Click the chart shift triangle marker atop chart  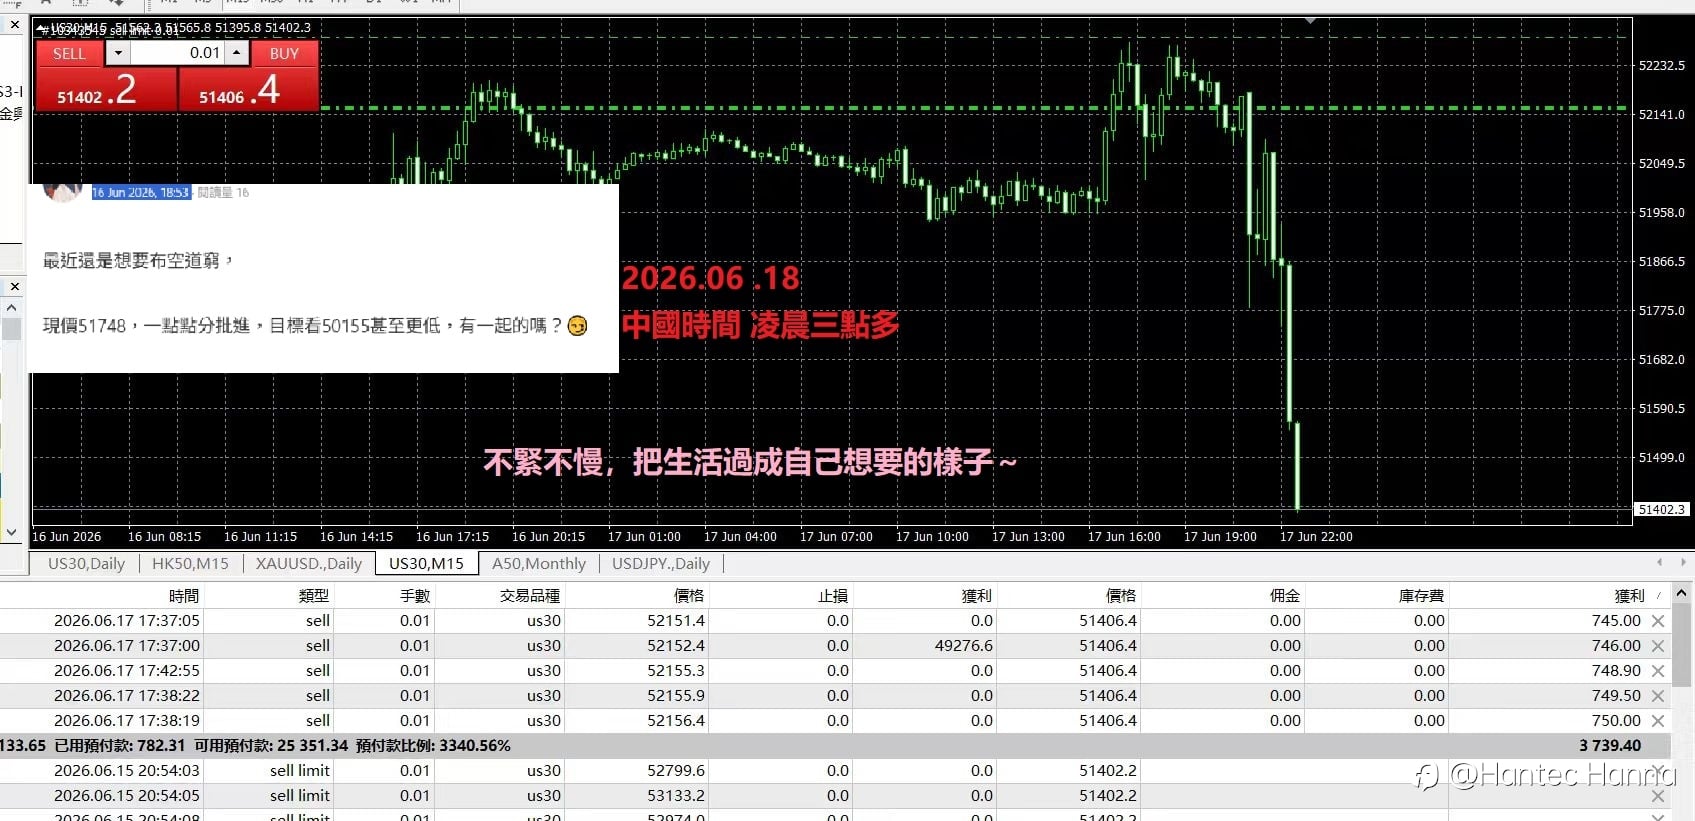coord(1310,20)
